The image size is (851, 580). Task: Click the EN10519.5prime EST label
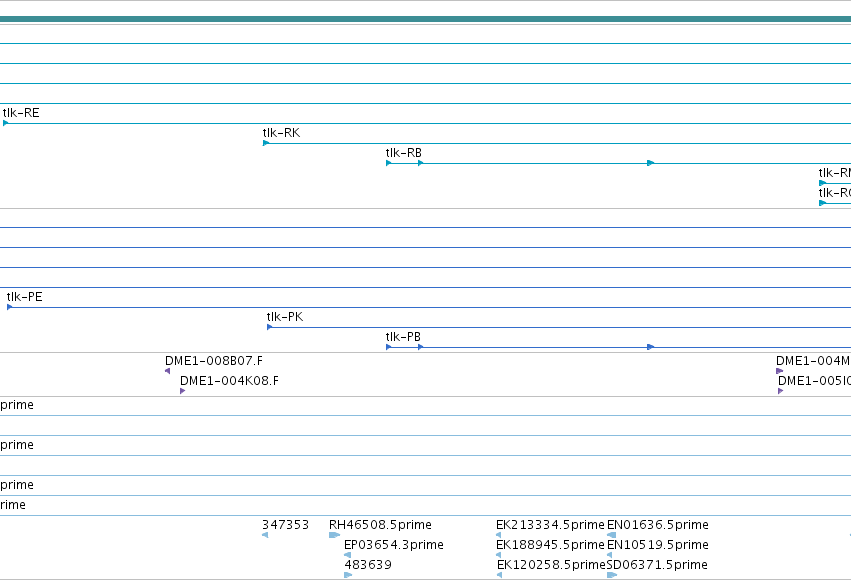658,545
